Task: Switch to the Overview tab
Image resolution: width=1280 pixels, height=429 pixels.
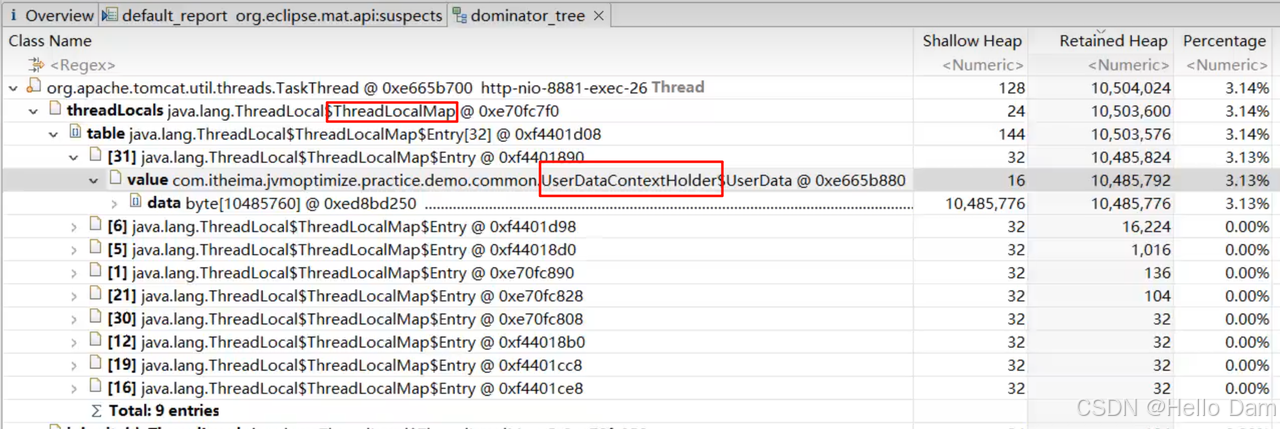Action: pyautogui.click(x=49, y=16)
